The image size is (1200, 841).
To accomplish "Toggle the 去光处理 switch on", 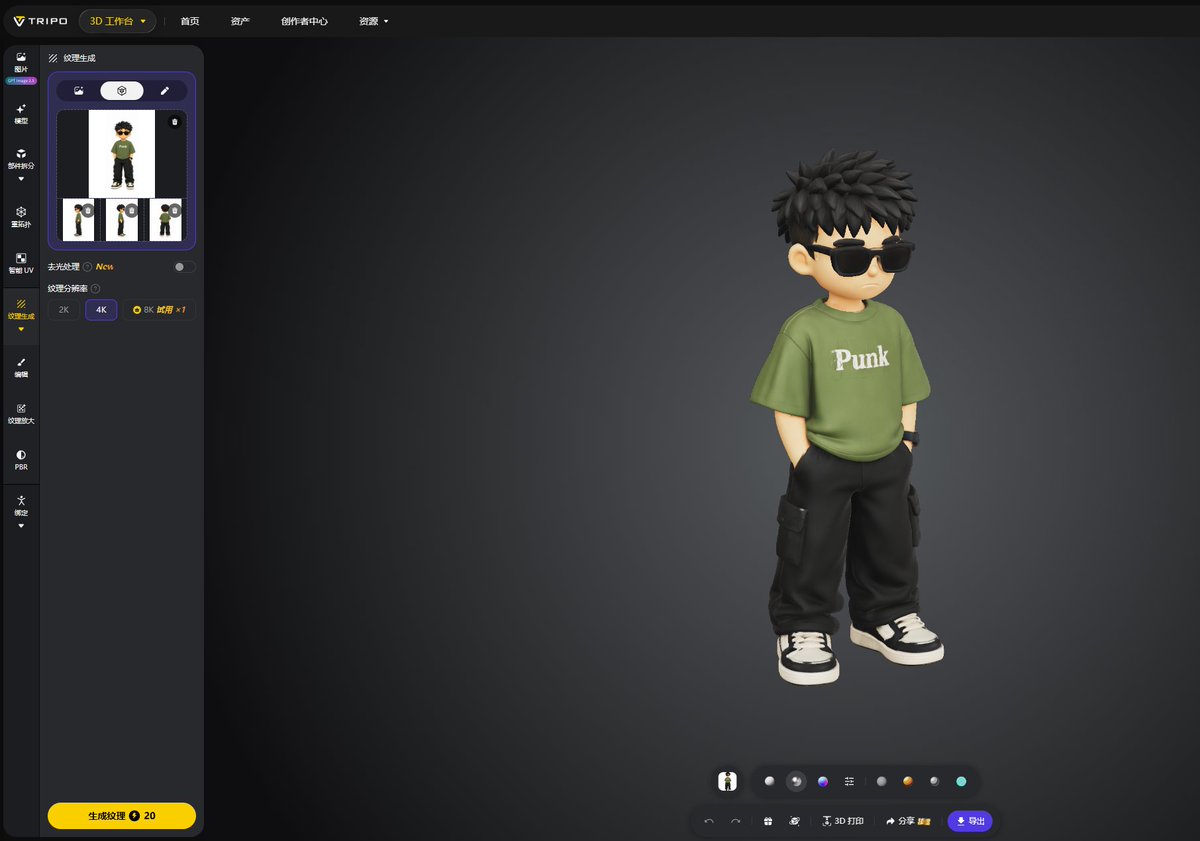I will click(x=184, y=267).
